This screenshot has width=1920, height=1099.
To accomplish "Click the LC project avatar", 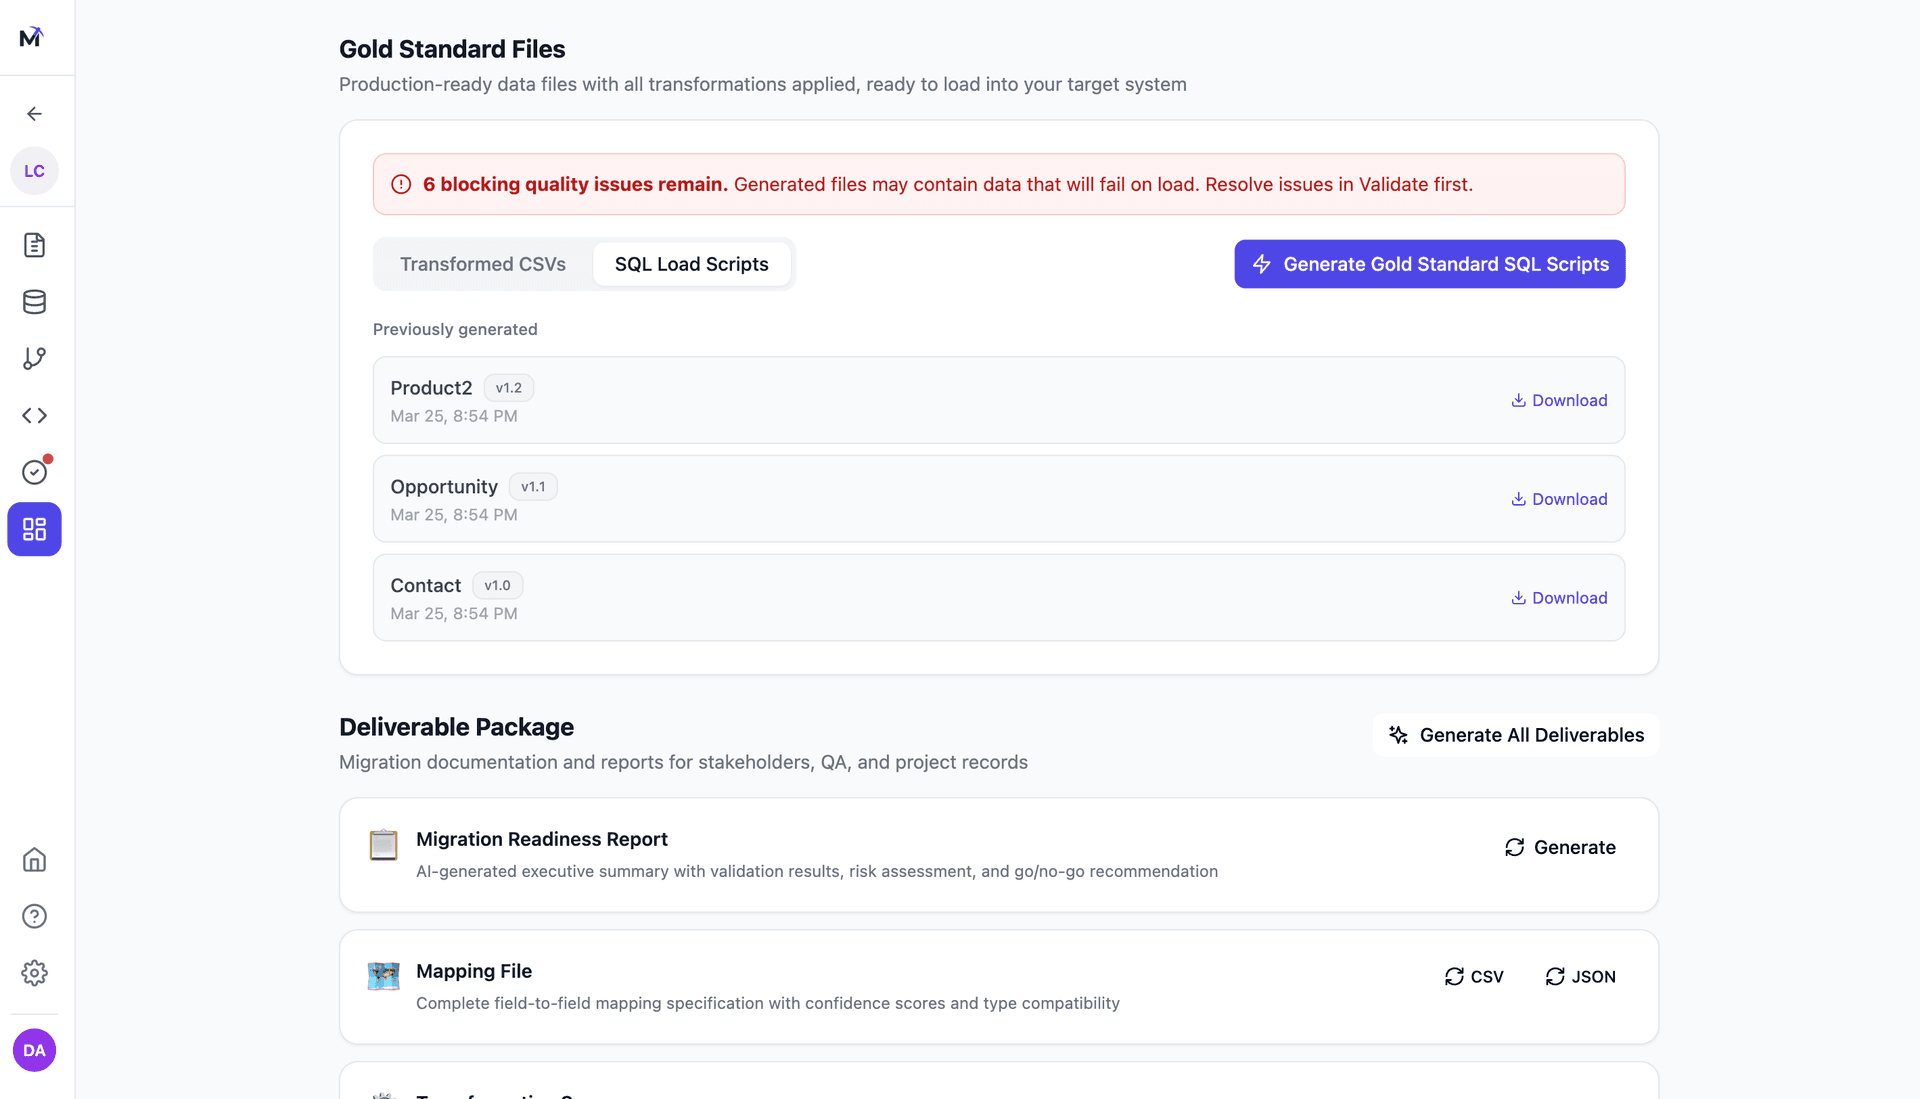I will click(34, 171).
